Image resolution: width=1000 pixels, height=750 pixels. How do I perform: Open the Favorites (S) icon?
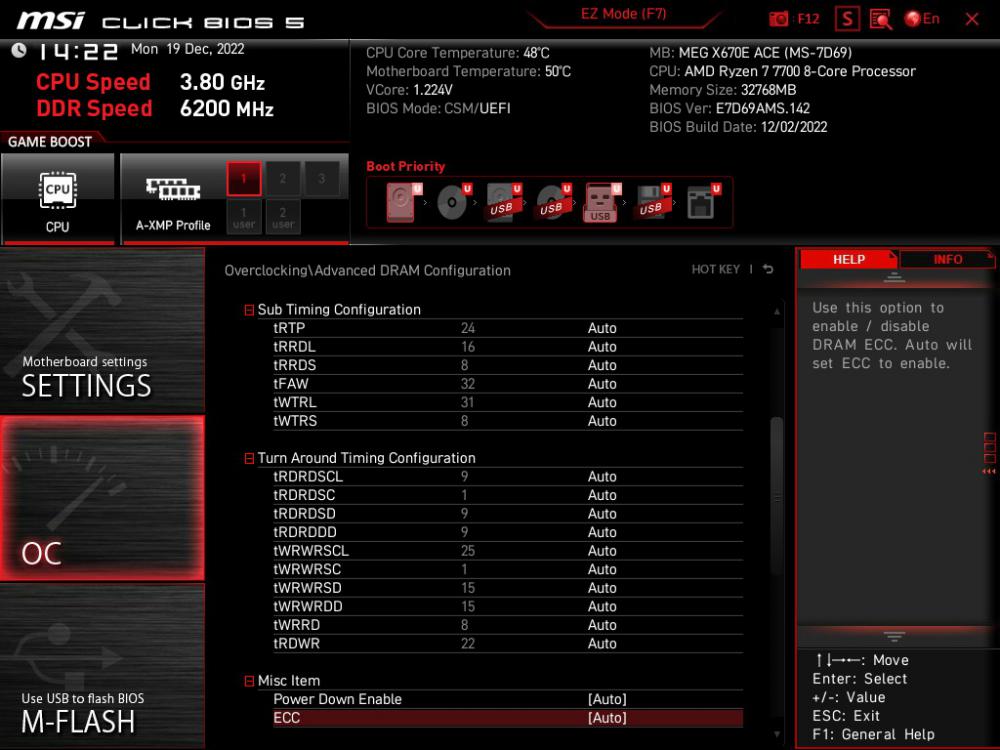pyautogui.click(x=847, y=19)
